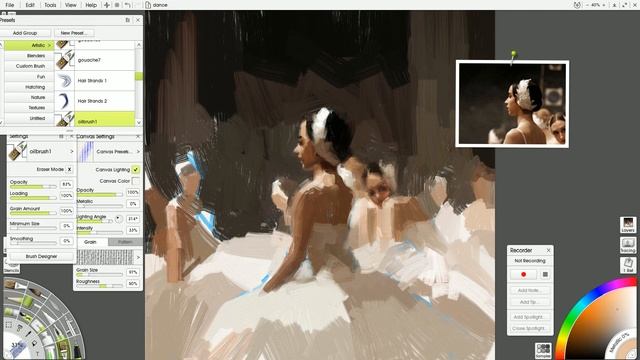The image size is (640, 360).
Task: Click Add Group button in Presets
Action: coord(25,33)
